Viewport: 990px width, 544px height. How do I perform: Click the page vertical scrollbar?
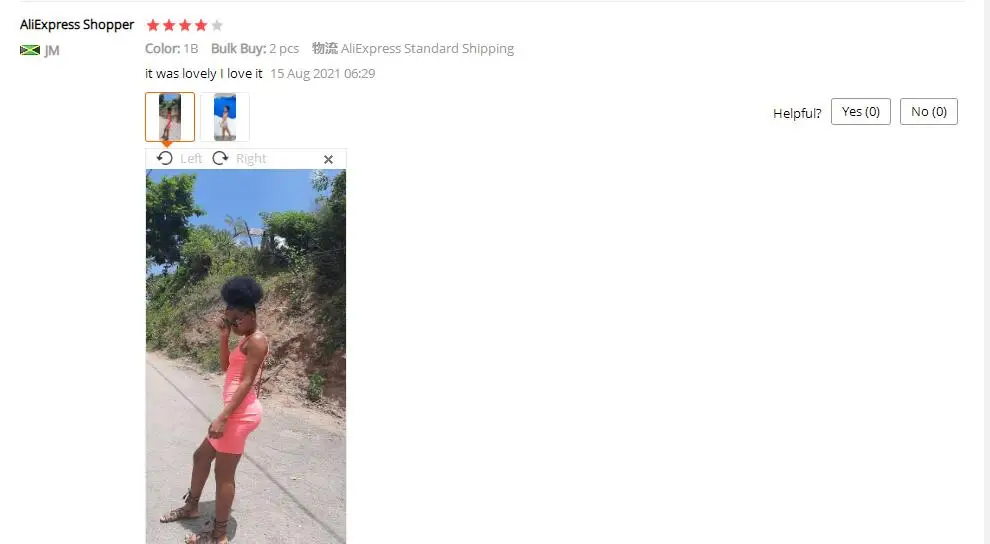click(986, 272)
